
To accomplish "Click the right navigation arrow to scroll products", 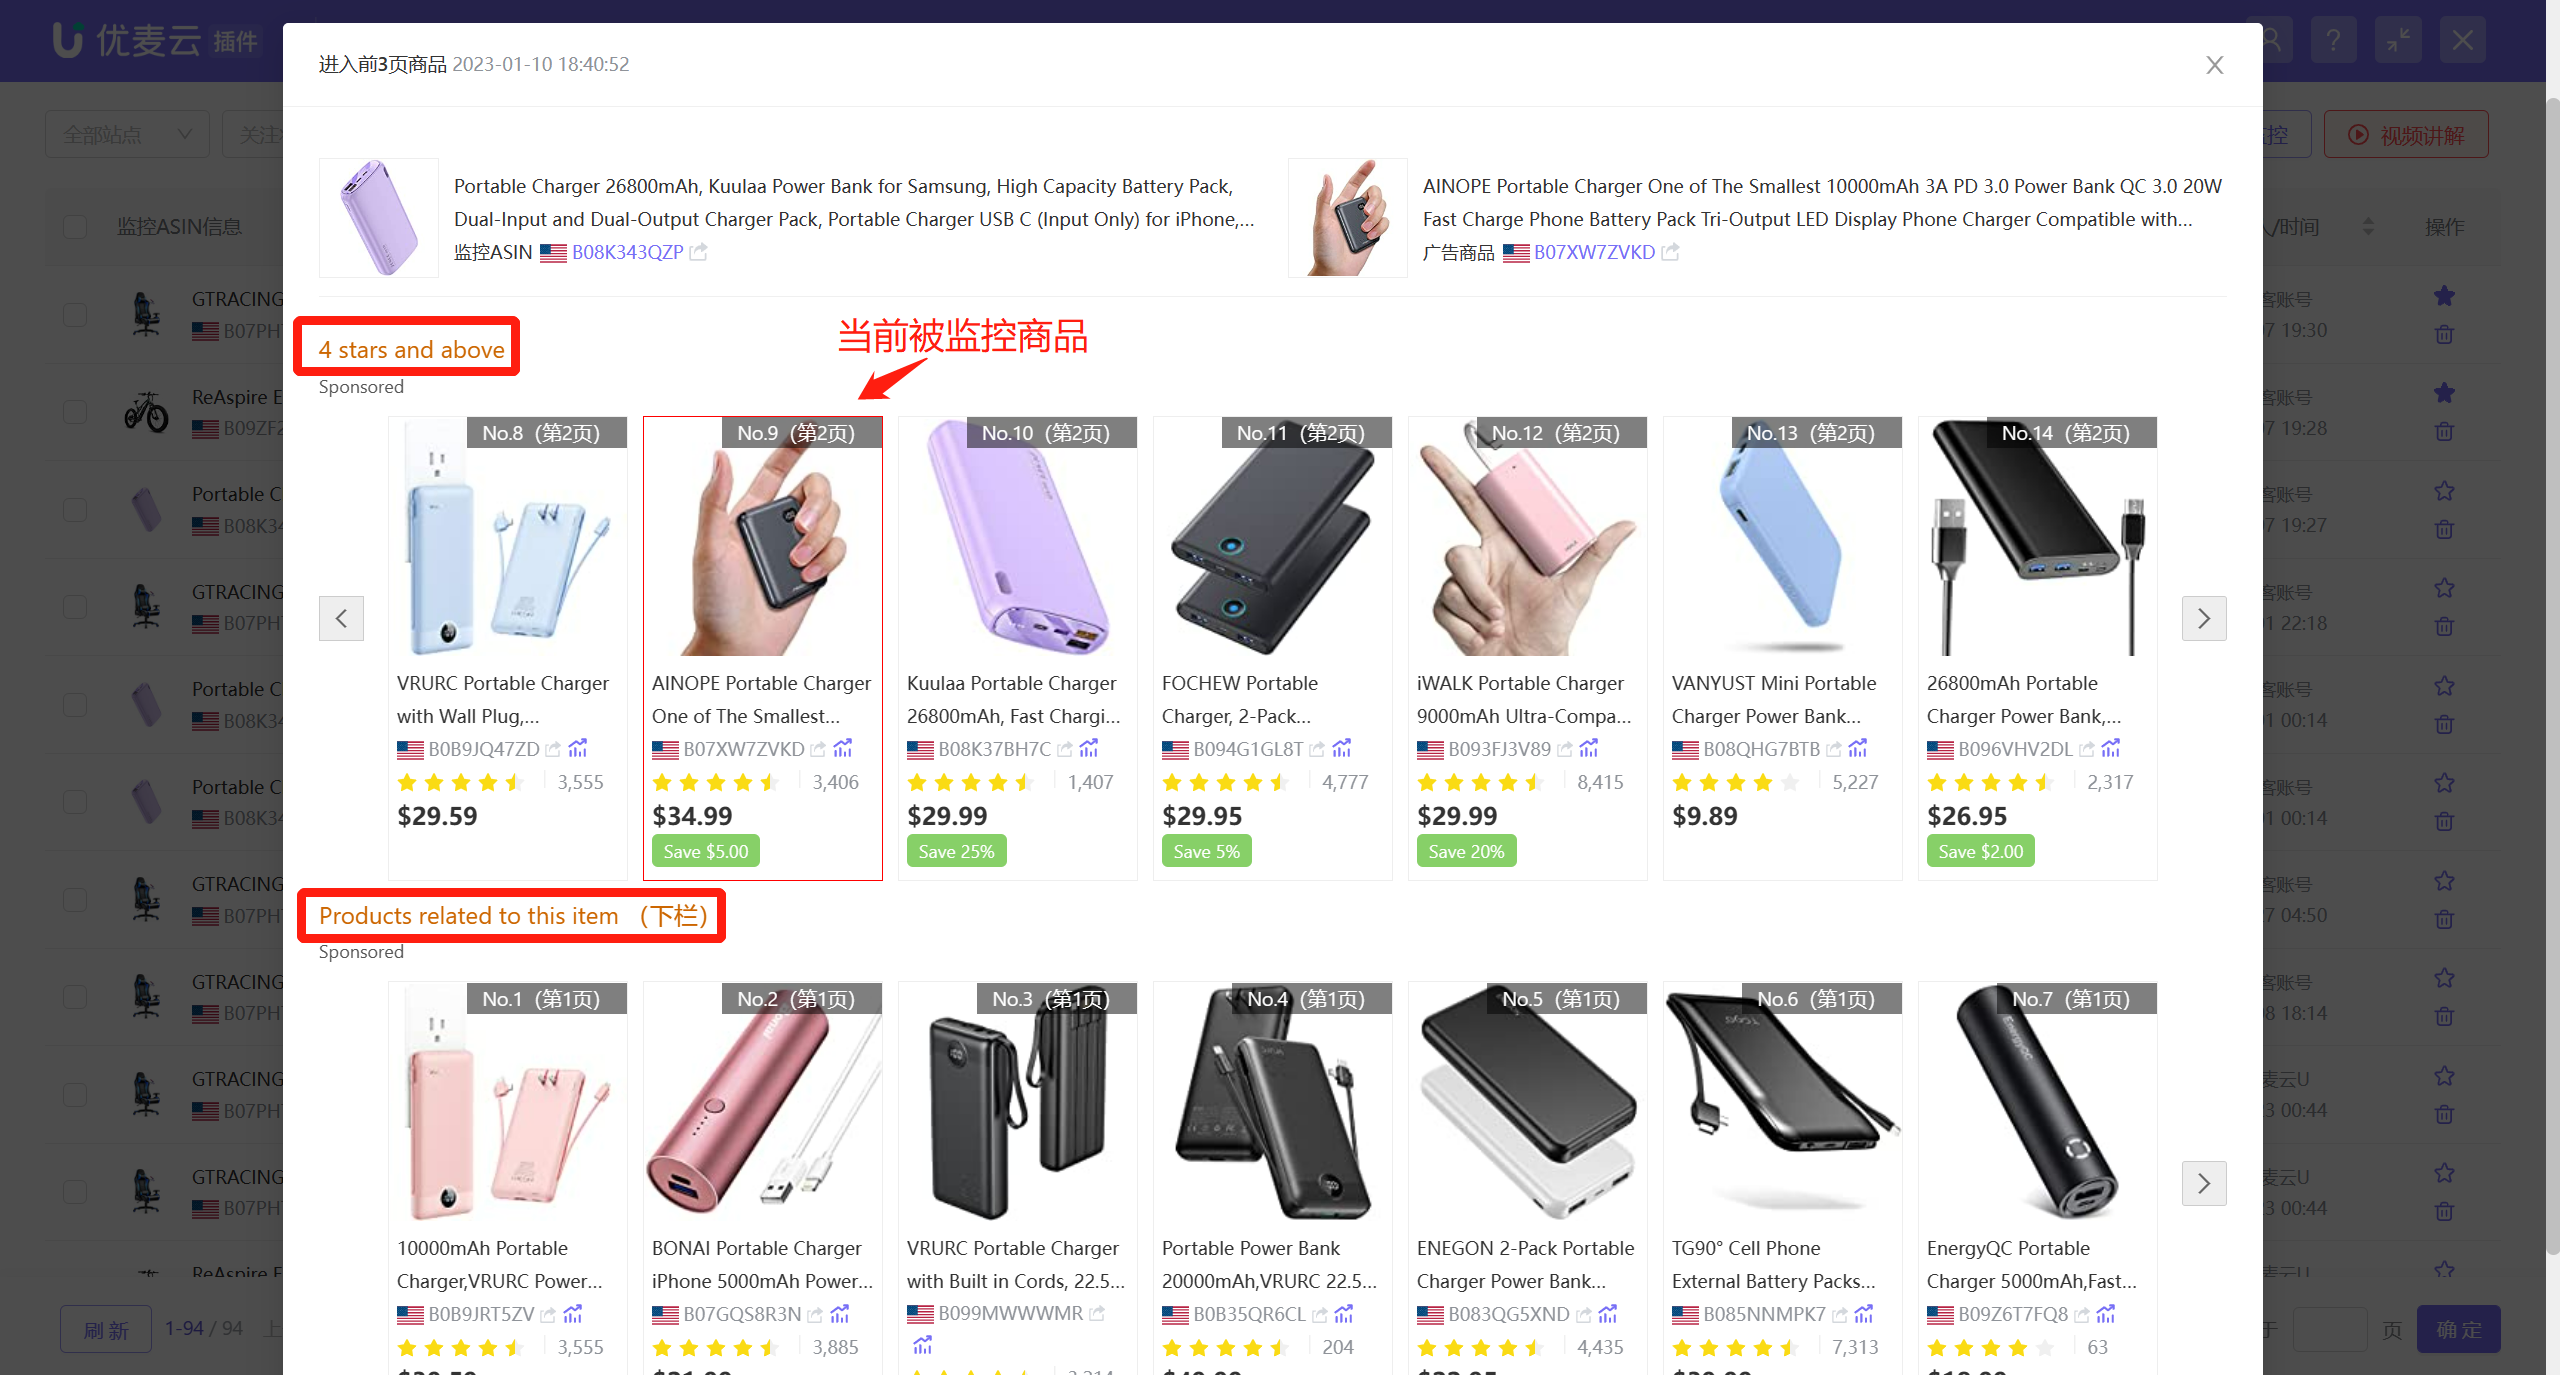I will pyautogui.click(x=2203, y=618).
